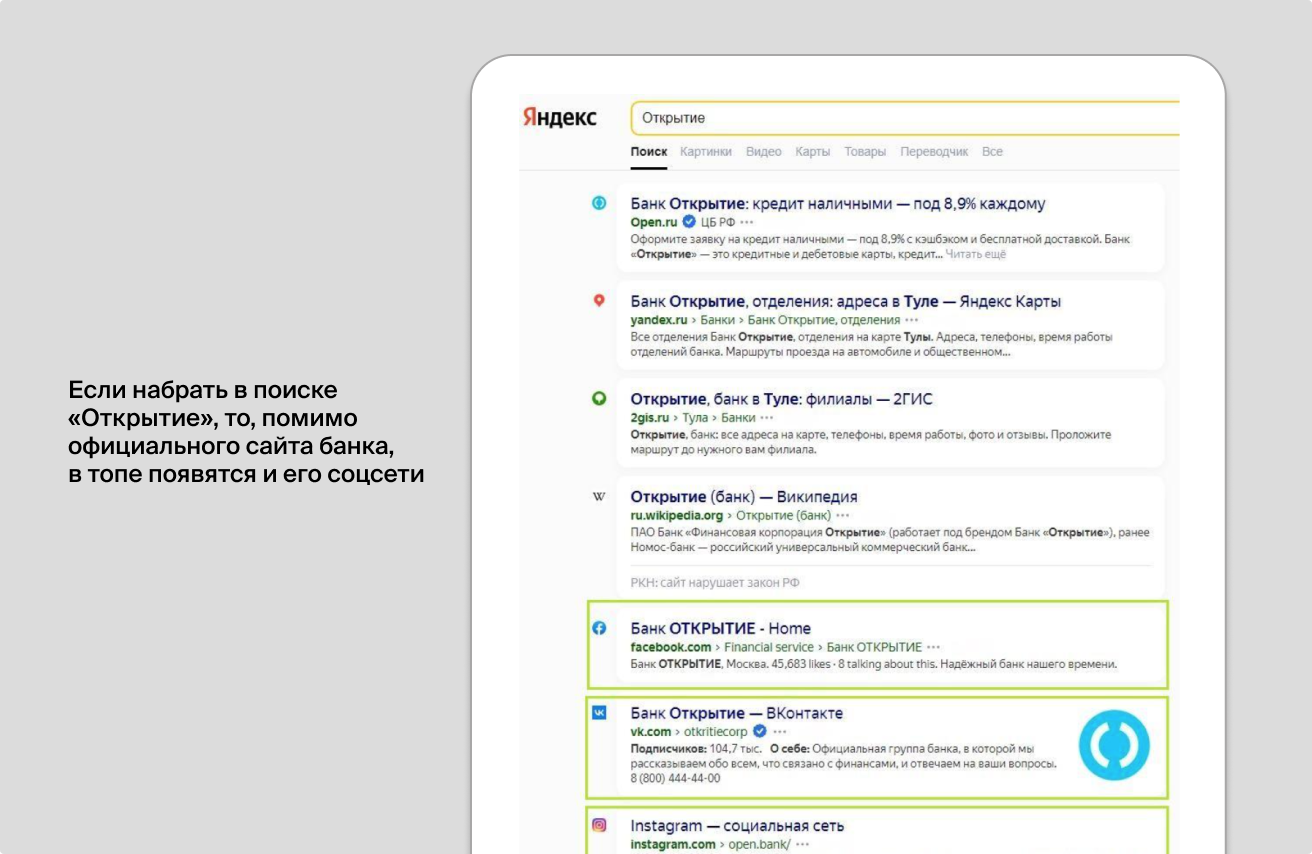Screen dimensions: 1312x854
Task: Click the blue bank logo thumbnail in the VK result
Action: (1114, 745)
